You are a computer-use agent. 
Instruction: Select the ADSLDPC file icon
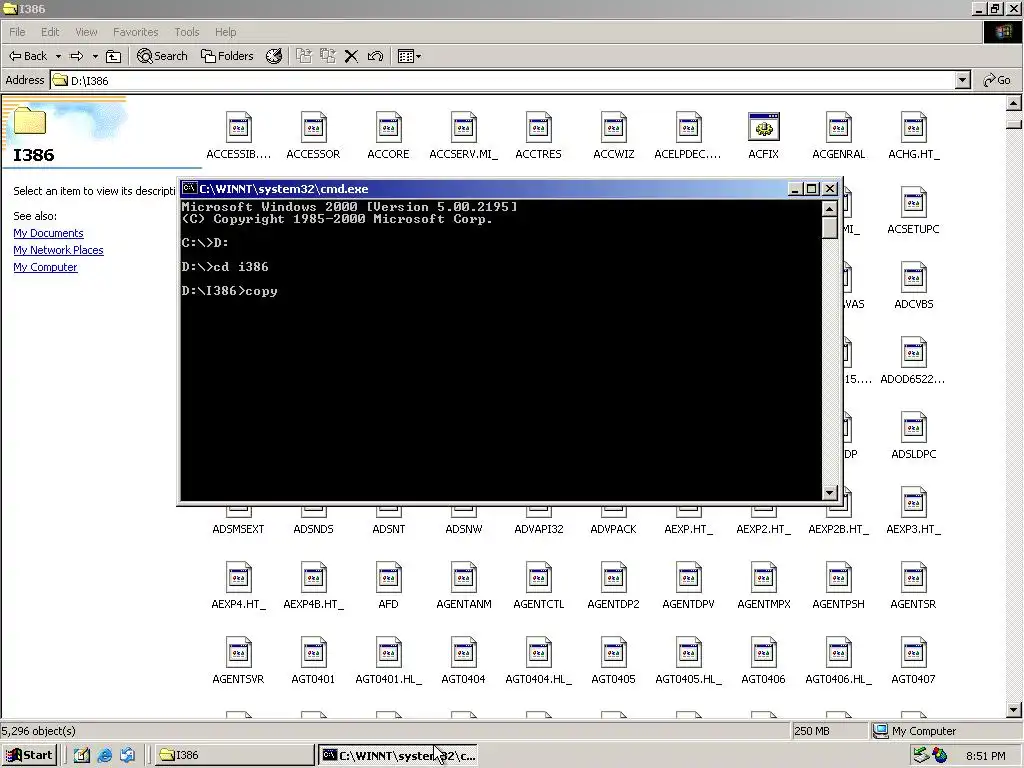pos(914,427)
